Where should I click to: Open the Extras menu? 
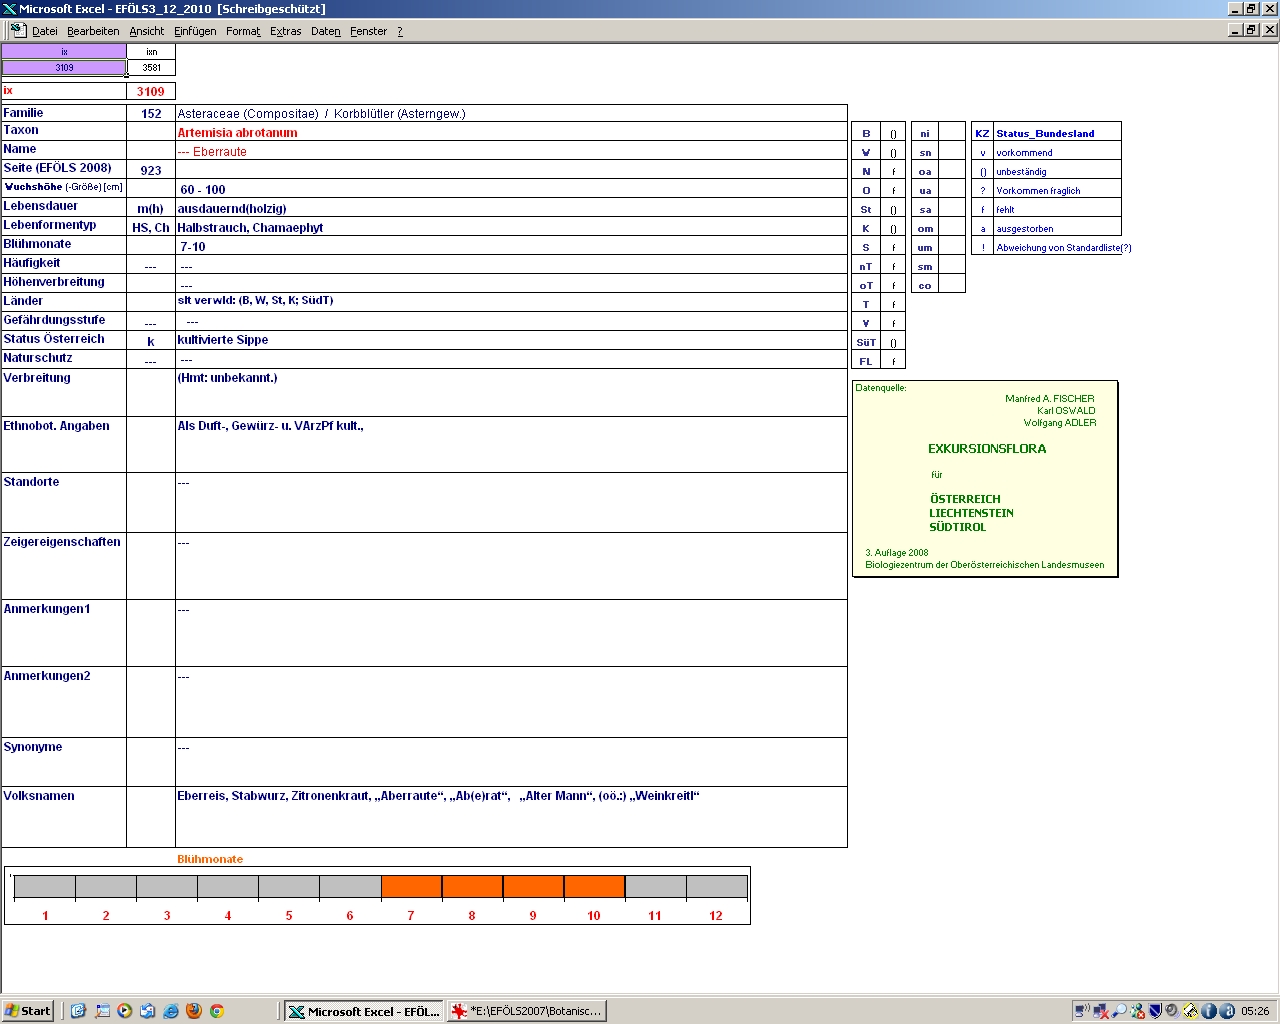pyautogui.click(x=286, y=31)
